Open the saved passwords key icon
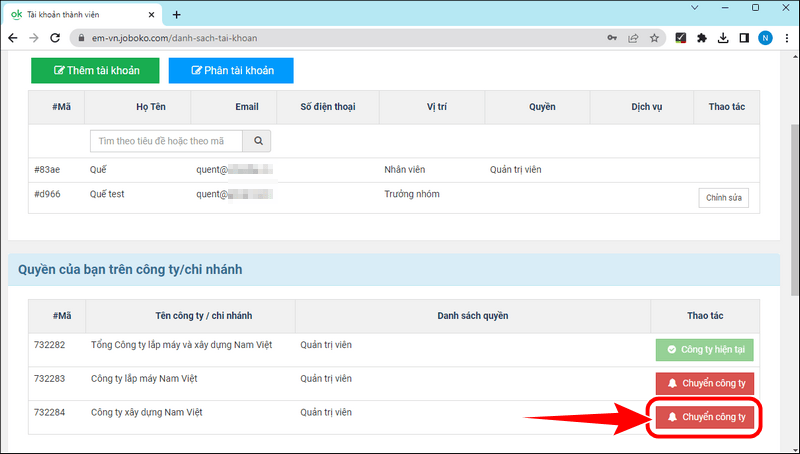The height and width of the screenshot is (454, 800). 611,38
